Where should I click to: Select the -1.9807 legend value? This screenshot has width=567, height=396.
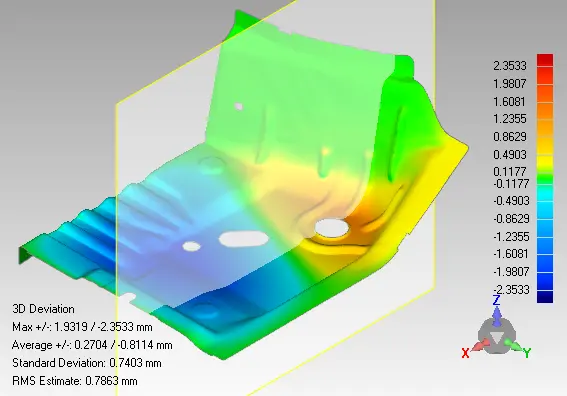[511, 272]
